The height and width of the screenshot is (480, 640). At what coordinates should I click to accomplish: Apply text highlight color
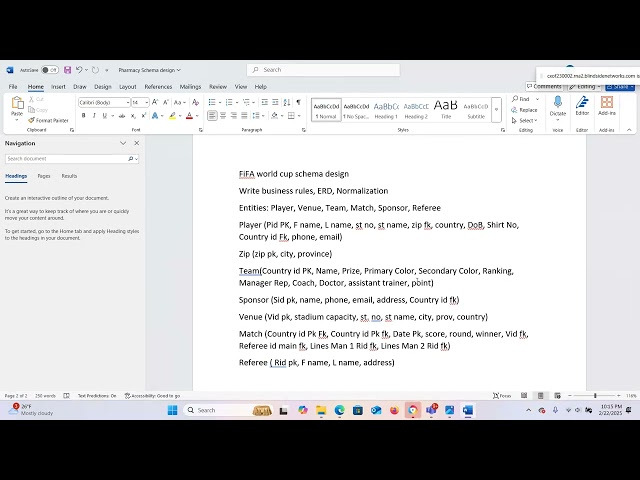pyautogui.click(x=173, y=116)
